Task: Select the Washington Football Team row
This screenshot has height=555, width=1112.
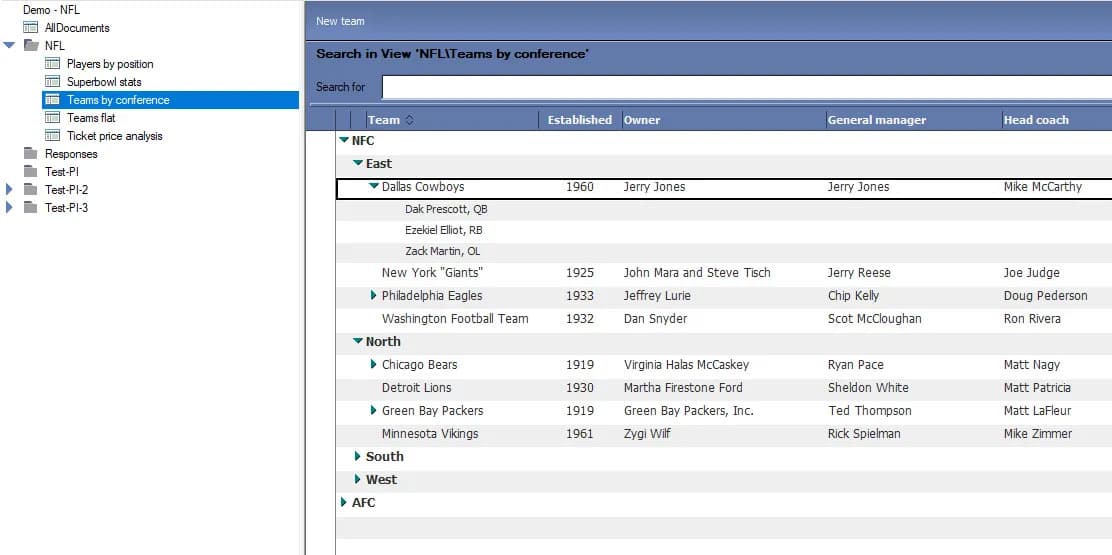Action: [723, 318]
